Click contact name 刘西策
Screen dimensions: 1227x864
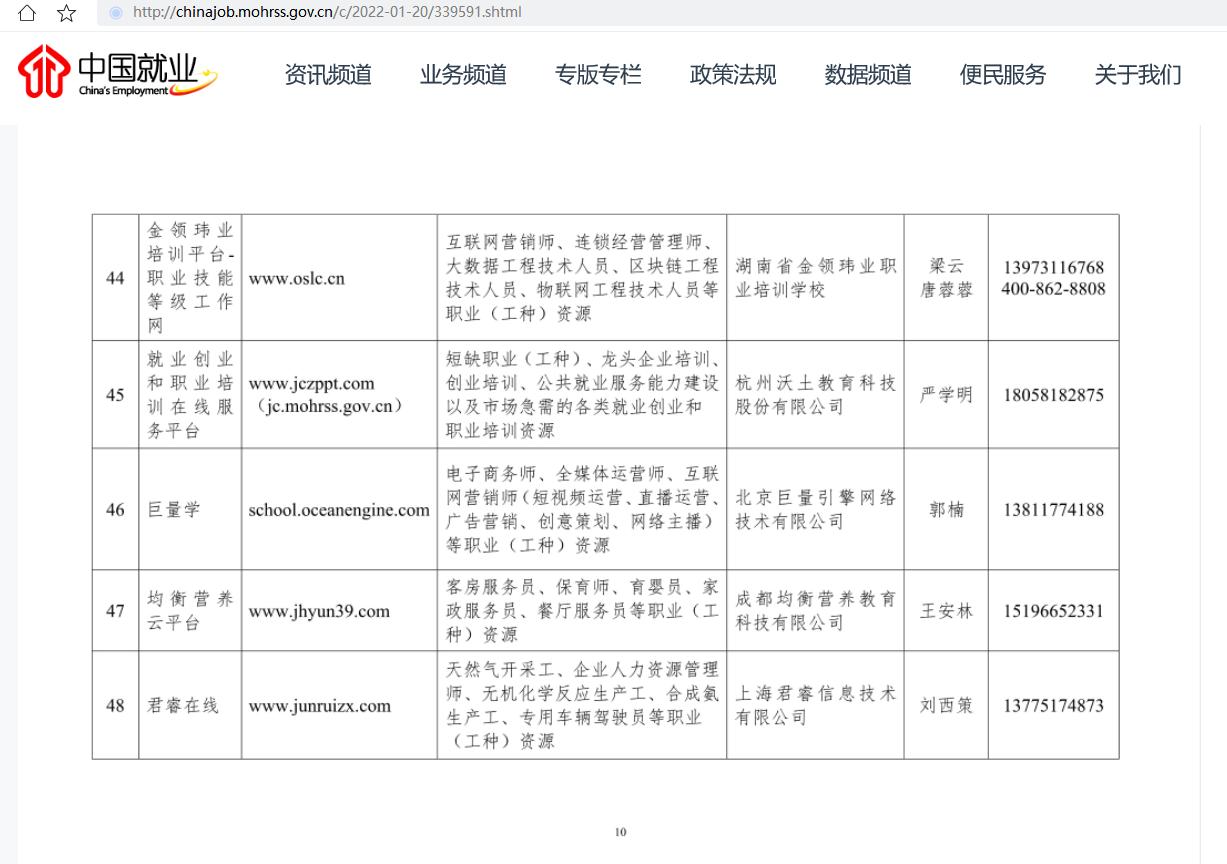pyautogui.click(x=946, y=706)
